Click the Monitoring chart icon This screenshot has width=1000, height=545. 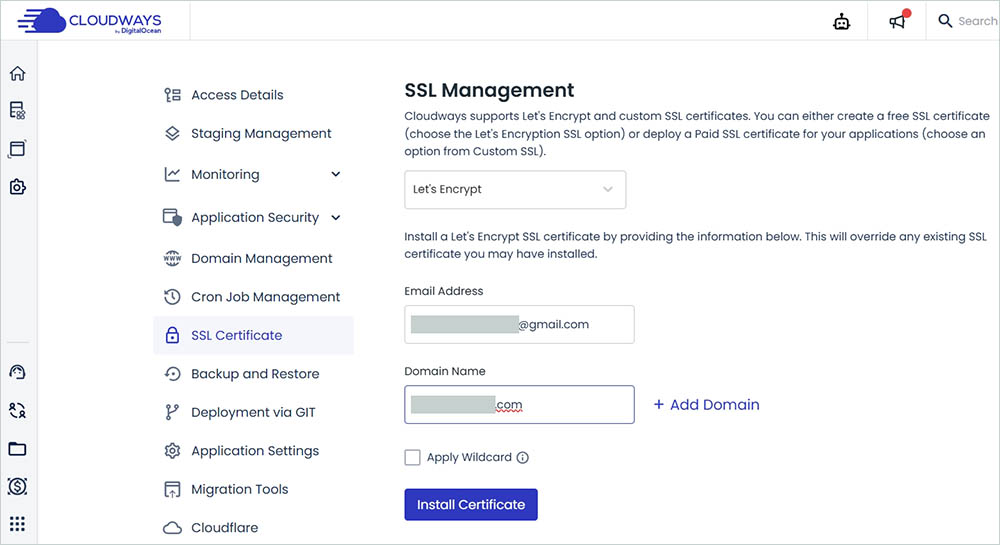172,174
